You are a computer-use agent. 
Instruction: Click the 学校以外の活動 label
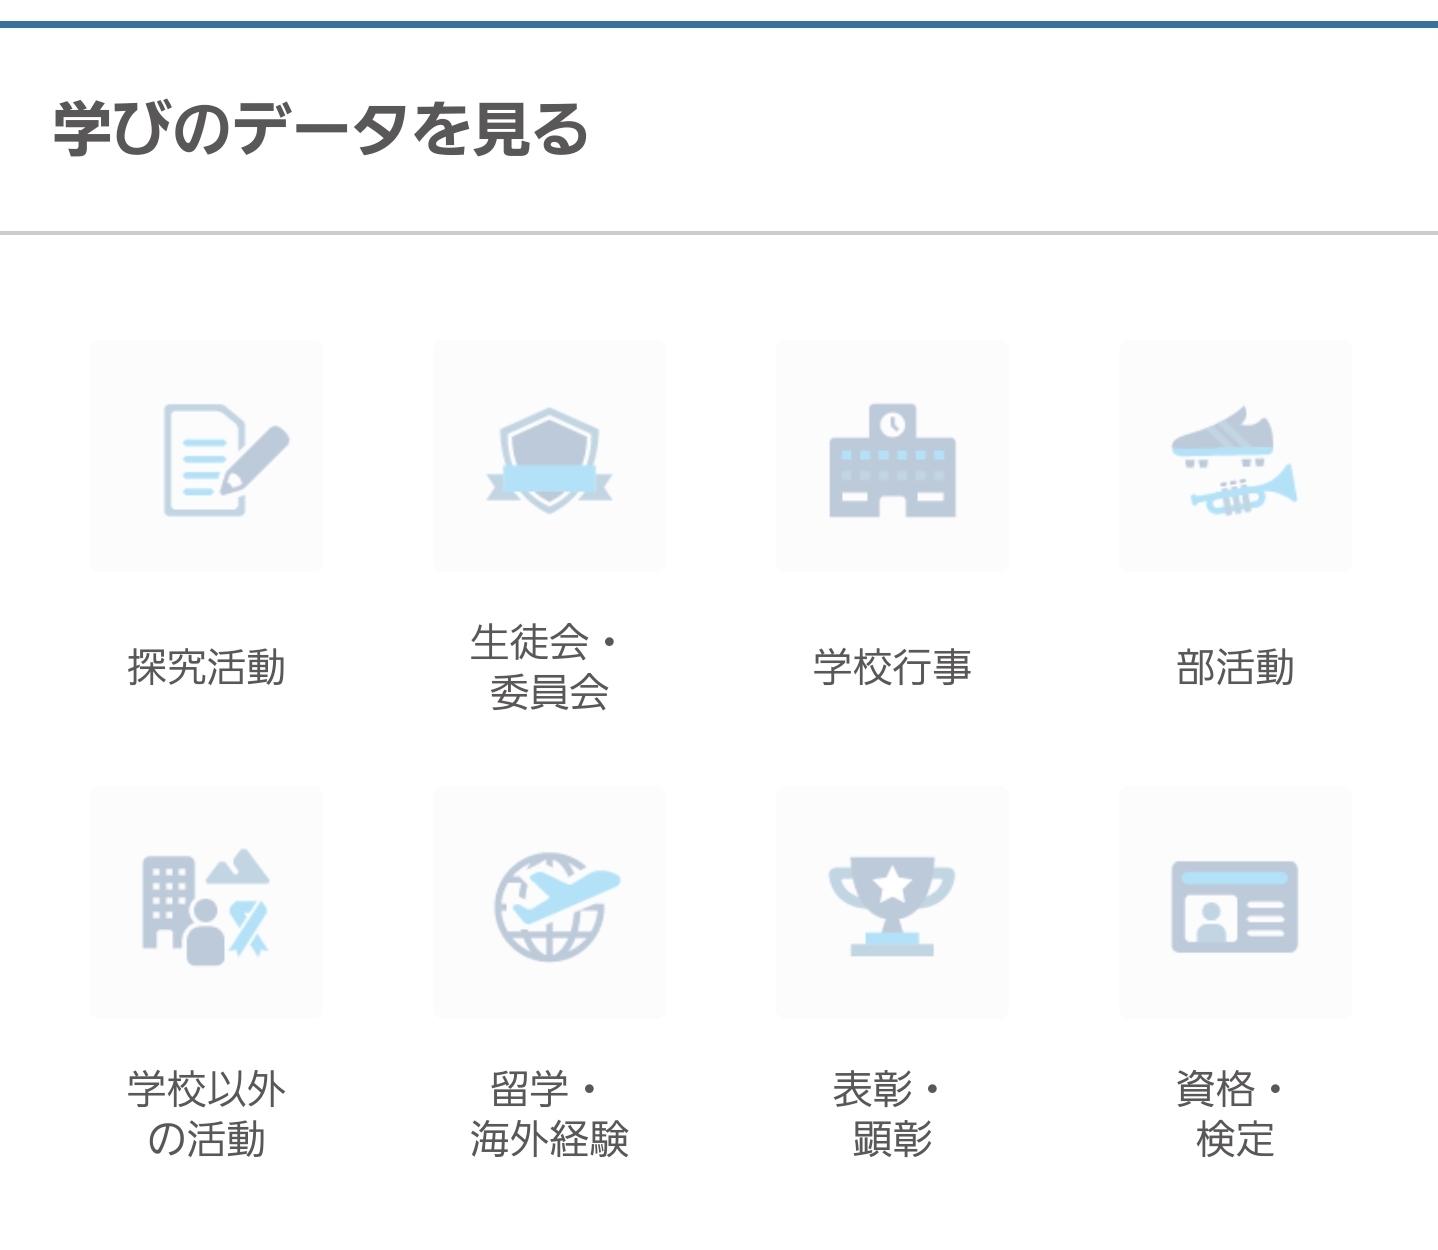(206, 1113)
